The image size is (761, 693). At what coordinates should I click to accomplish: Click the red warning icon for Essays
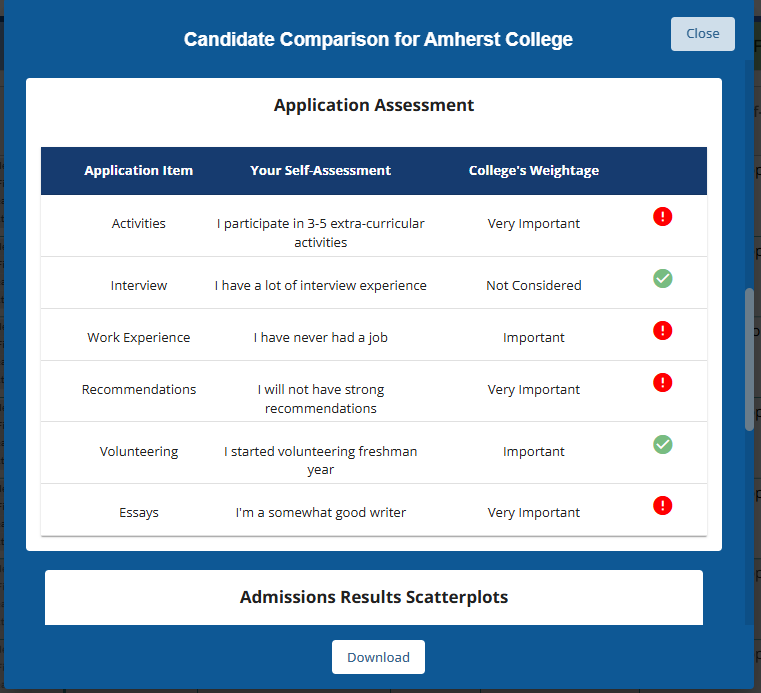point(662,506)
